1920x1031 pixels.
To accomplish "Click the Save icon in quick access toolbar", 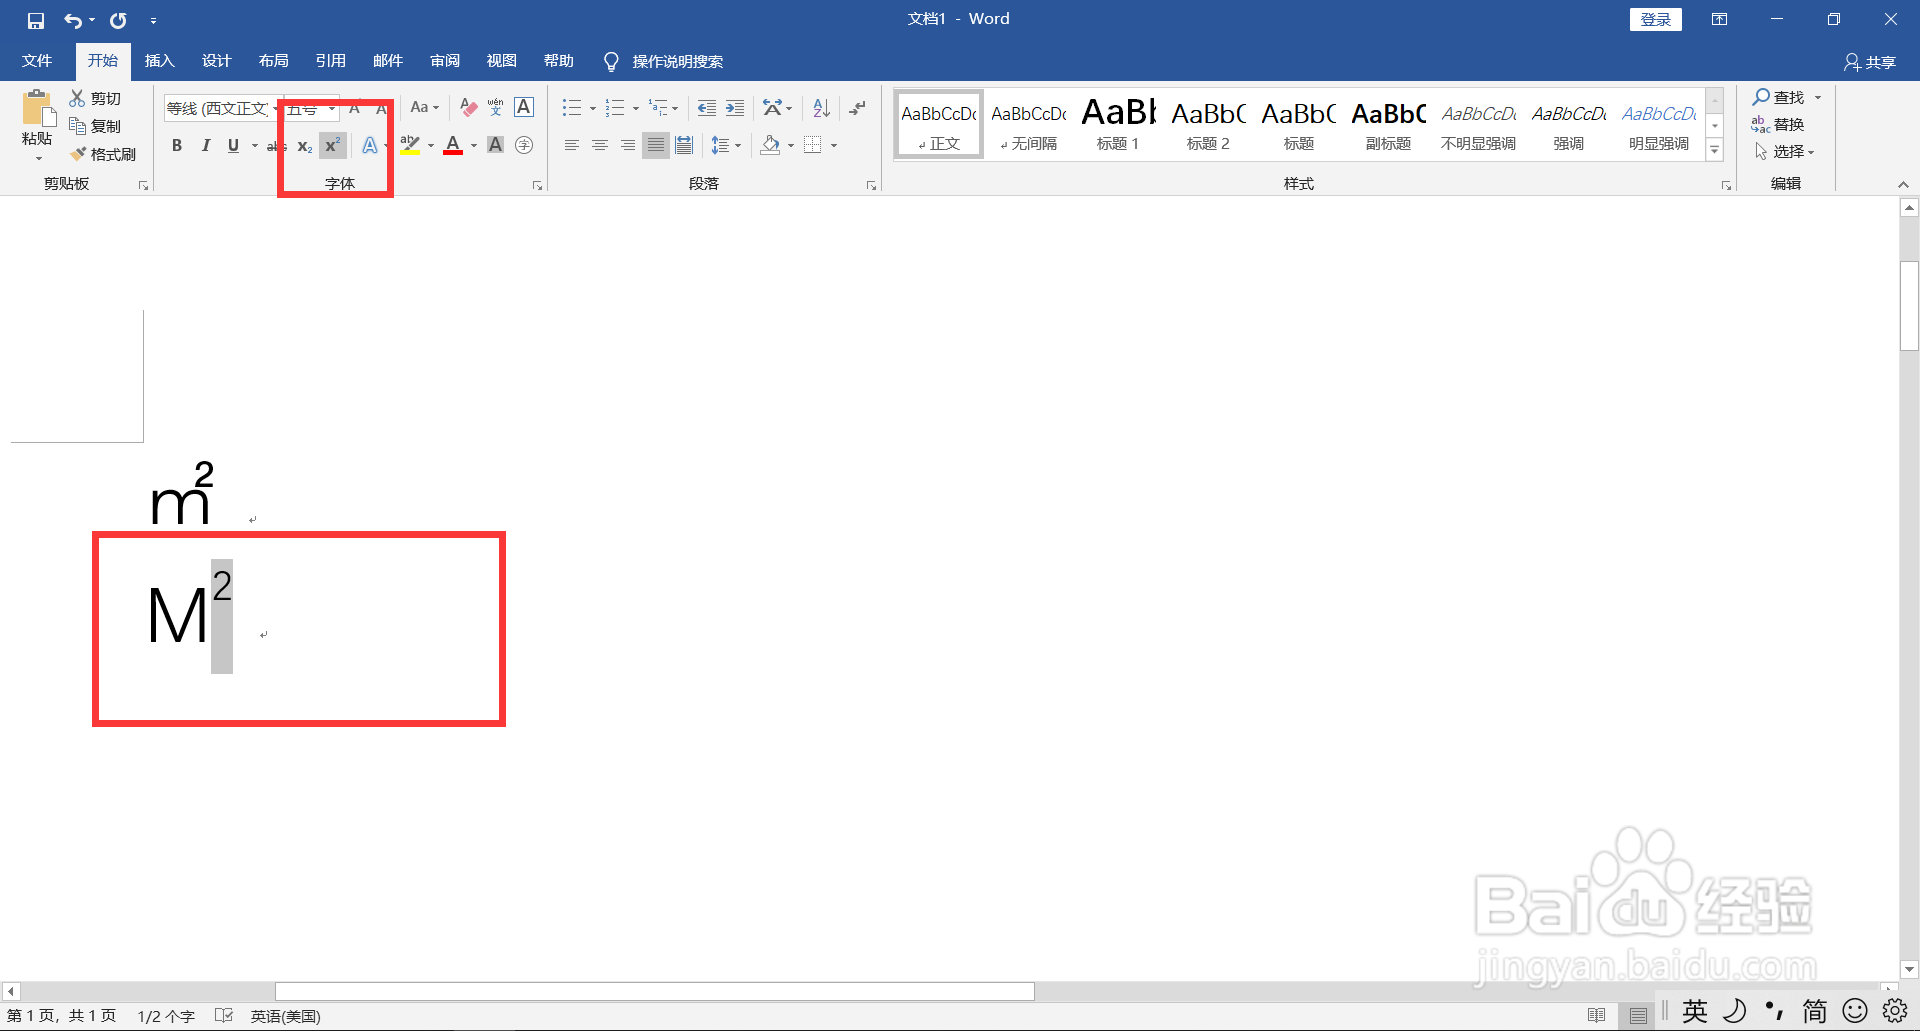I will pos(36,20).
